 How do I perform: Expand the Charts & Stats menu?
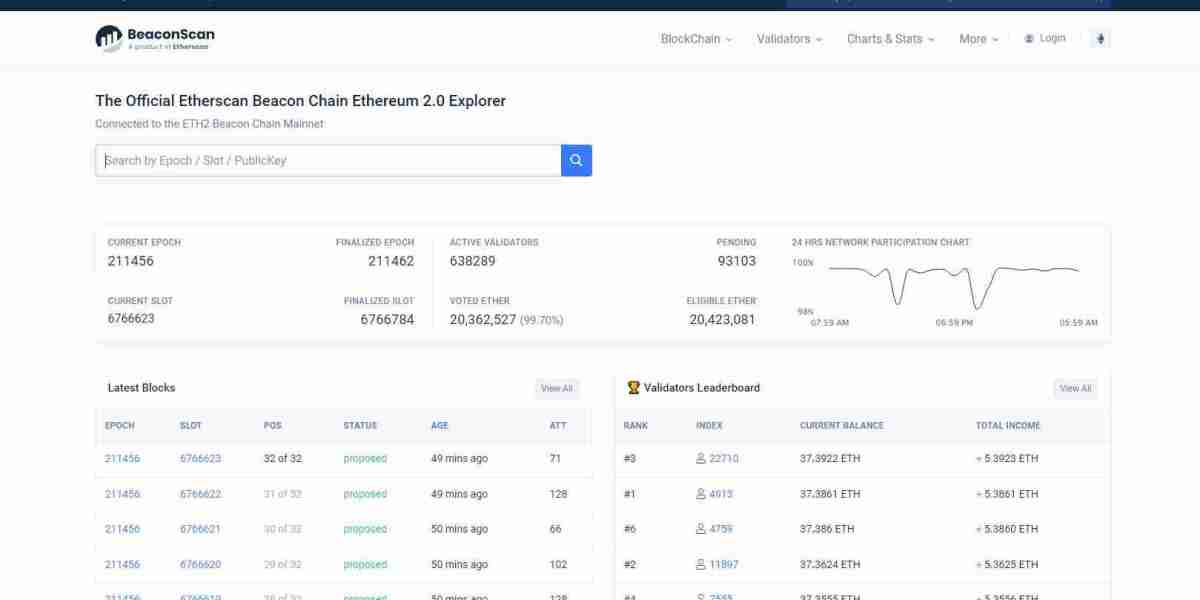[890, 39]
